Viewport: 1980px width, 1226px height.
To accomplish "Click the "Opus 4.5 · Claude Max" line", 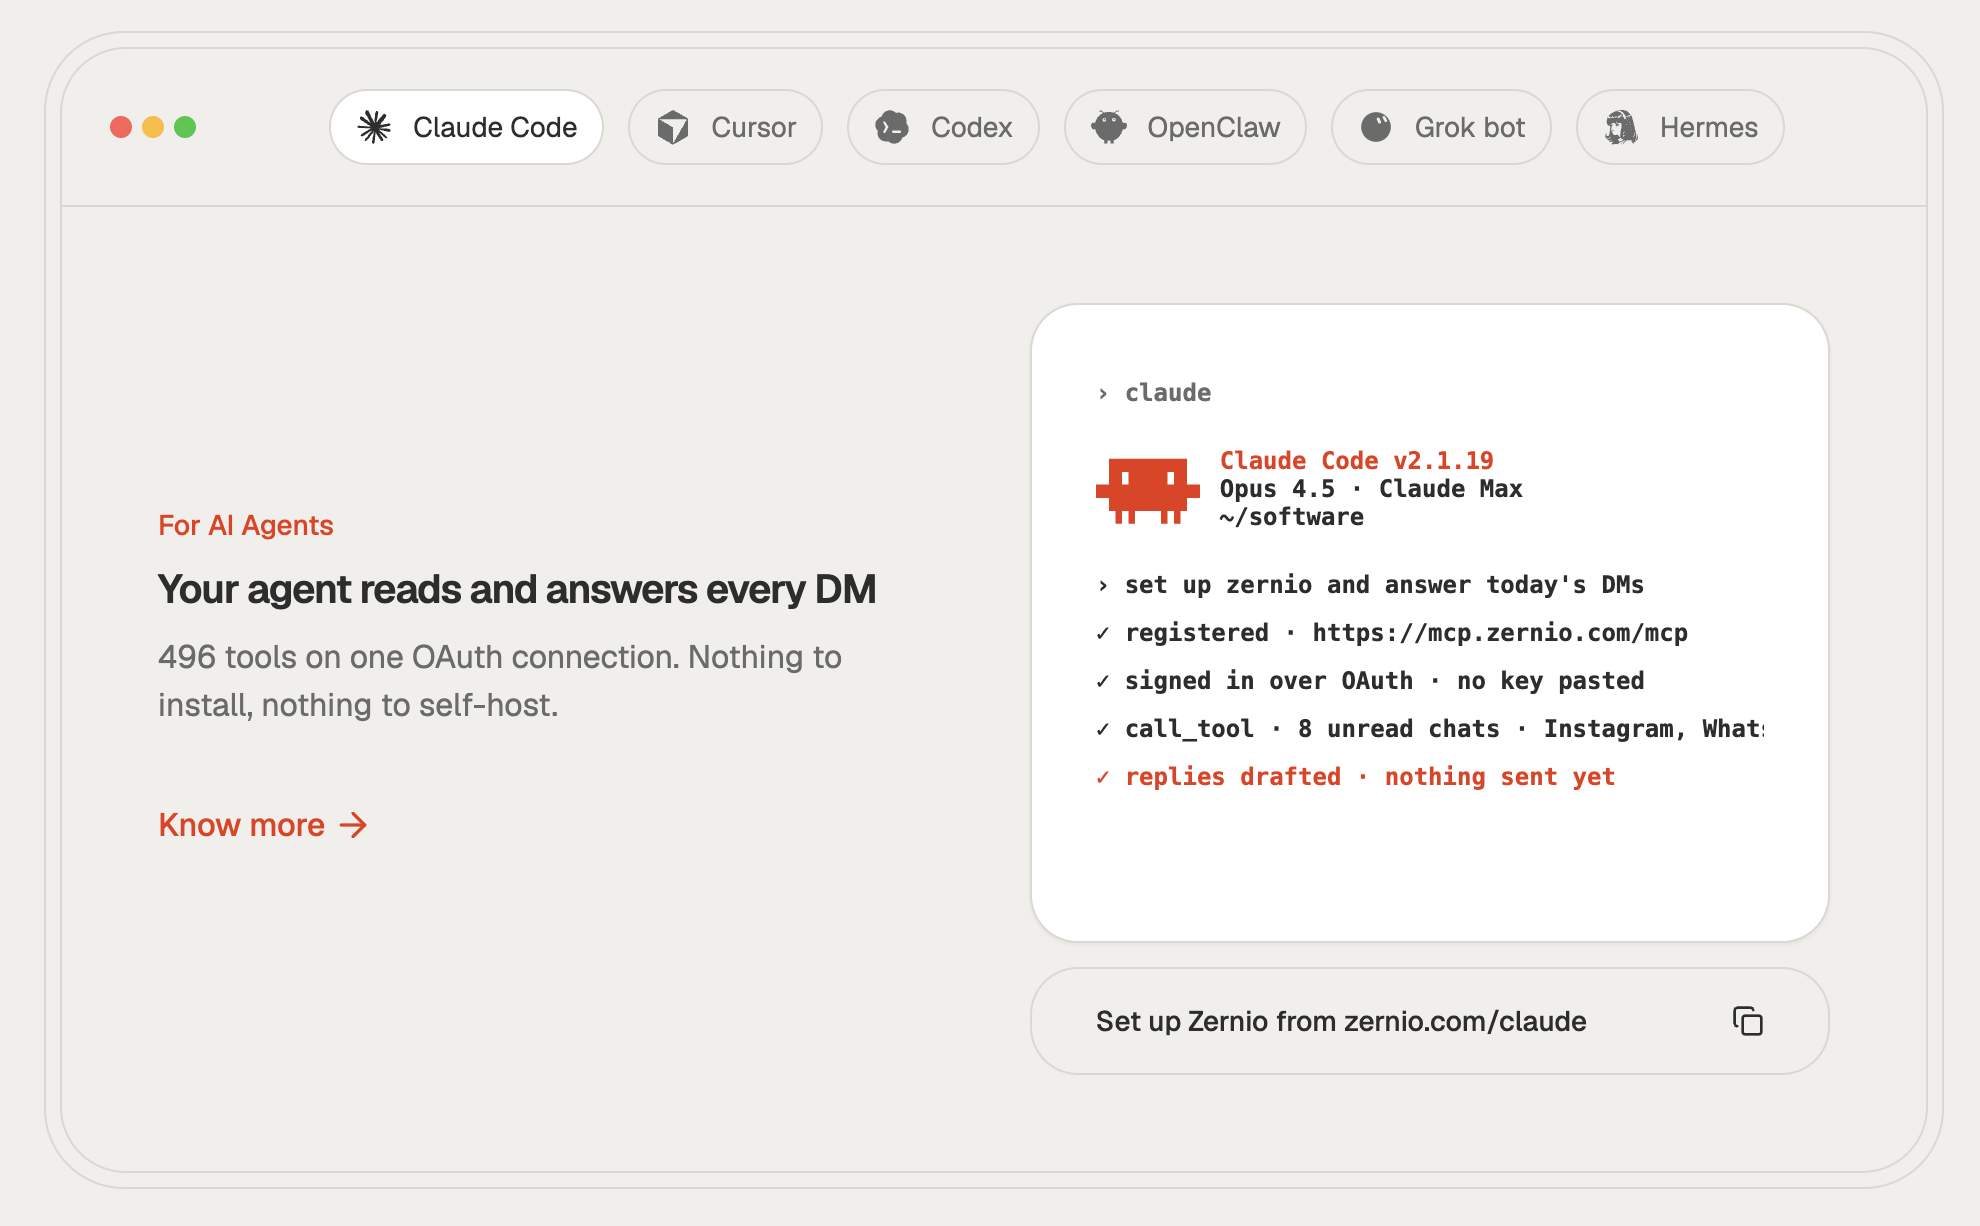I will click(x=1371, y=489).
